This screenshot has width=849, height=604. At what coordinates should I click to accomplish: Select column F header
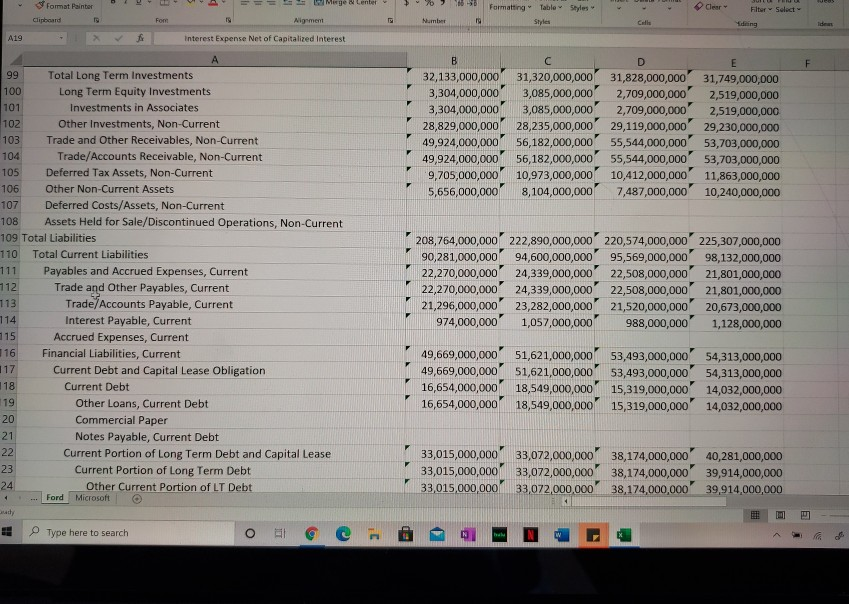pos(808,63)
